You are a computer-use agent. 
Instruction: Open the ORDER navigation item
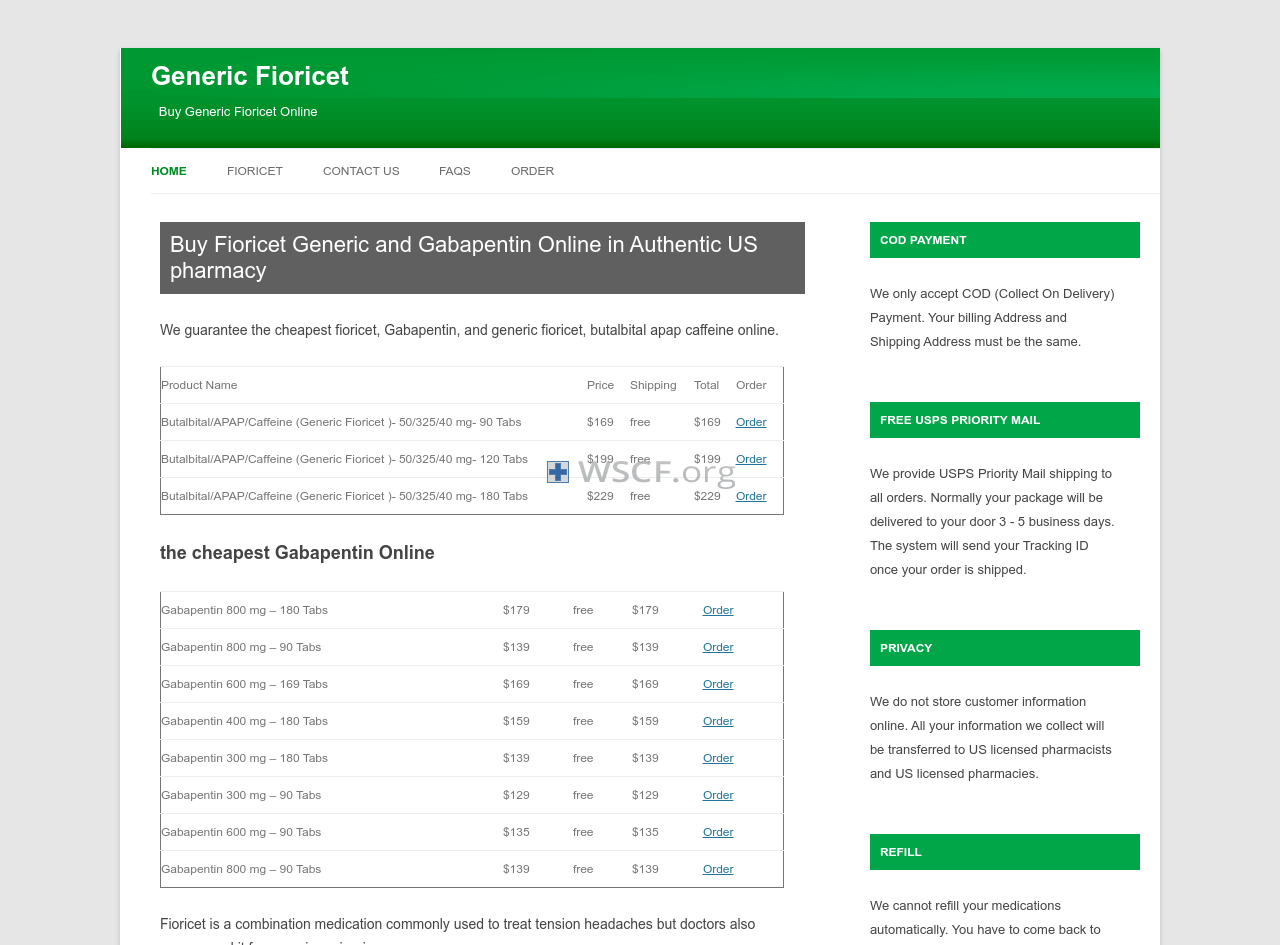coord(532,171)
